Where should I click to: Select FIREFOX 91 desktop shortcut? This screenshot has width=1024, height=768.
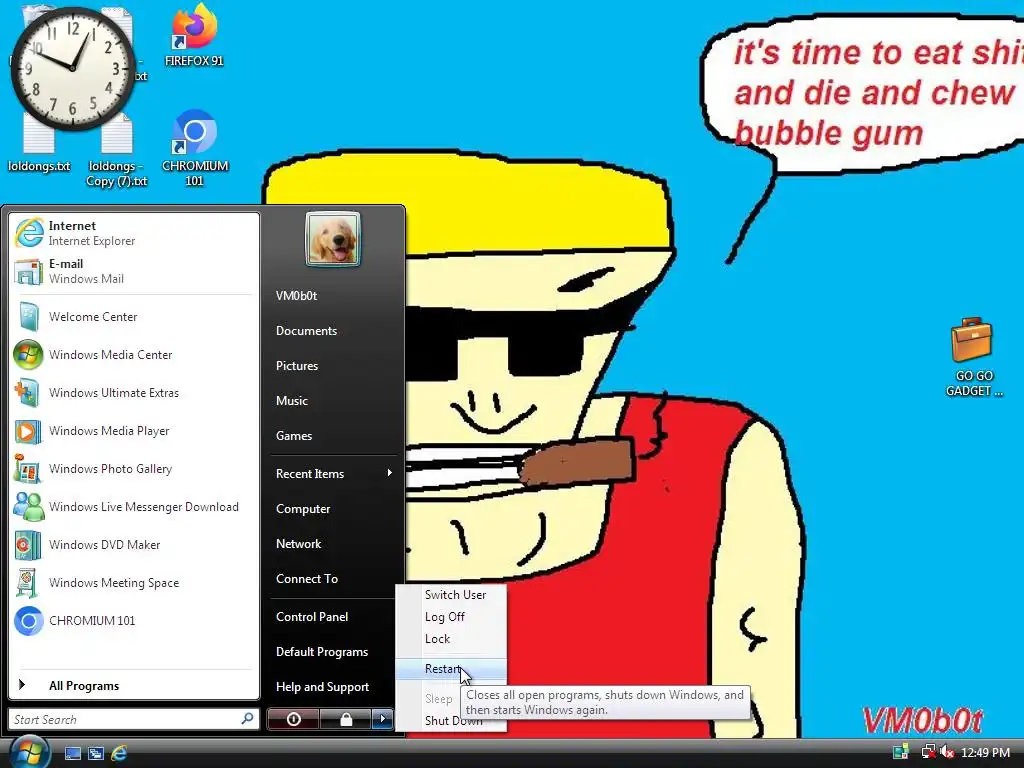point(194,36)
